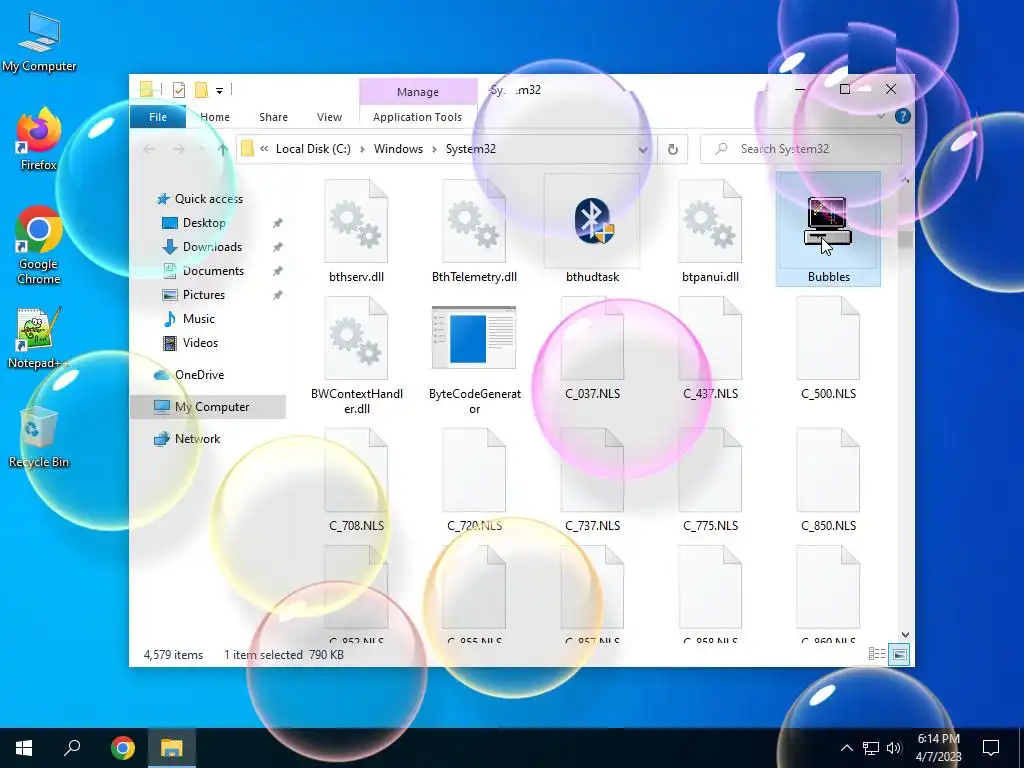1024x768 pixels.
Task: Click the System32 breadcrumb segment
Action: pyautogui.click(x=471, y=150)
